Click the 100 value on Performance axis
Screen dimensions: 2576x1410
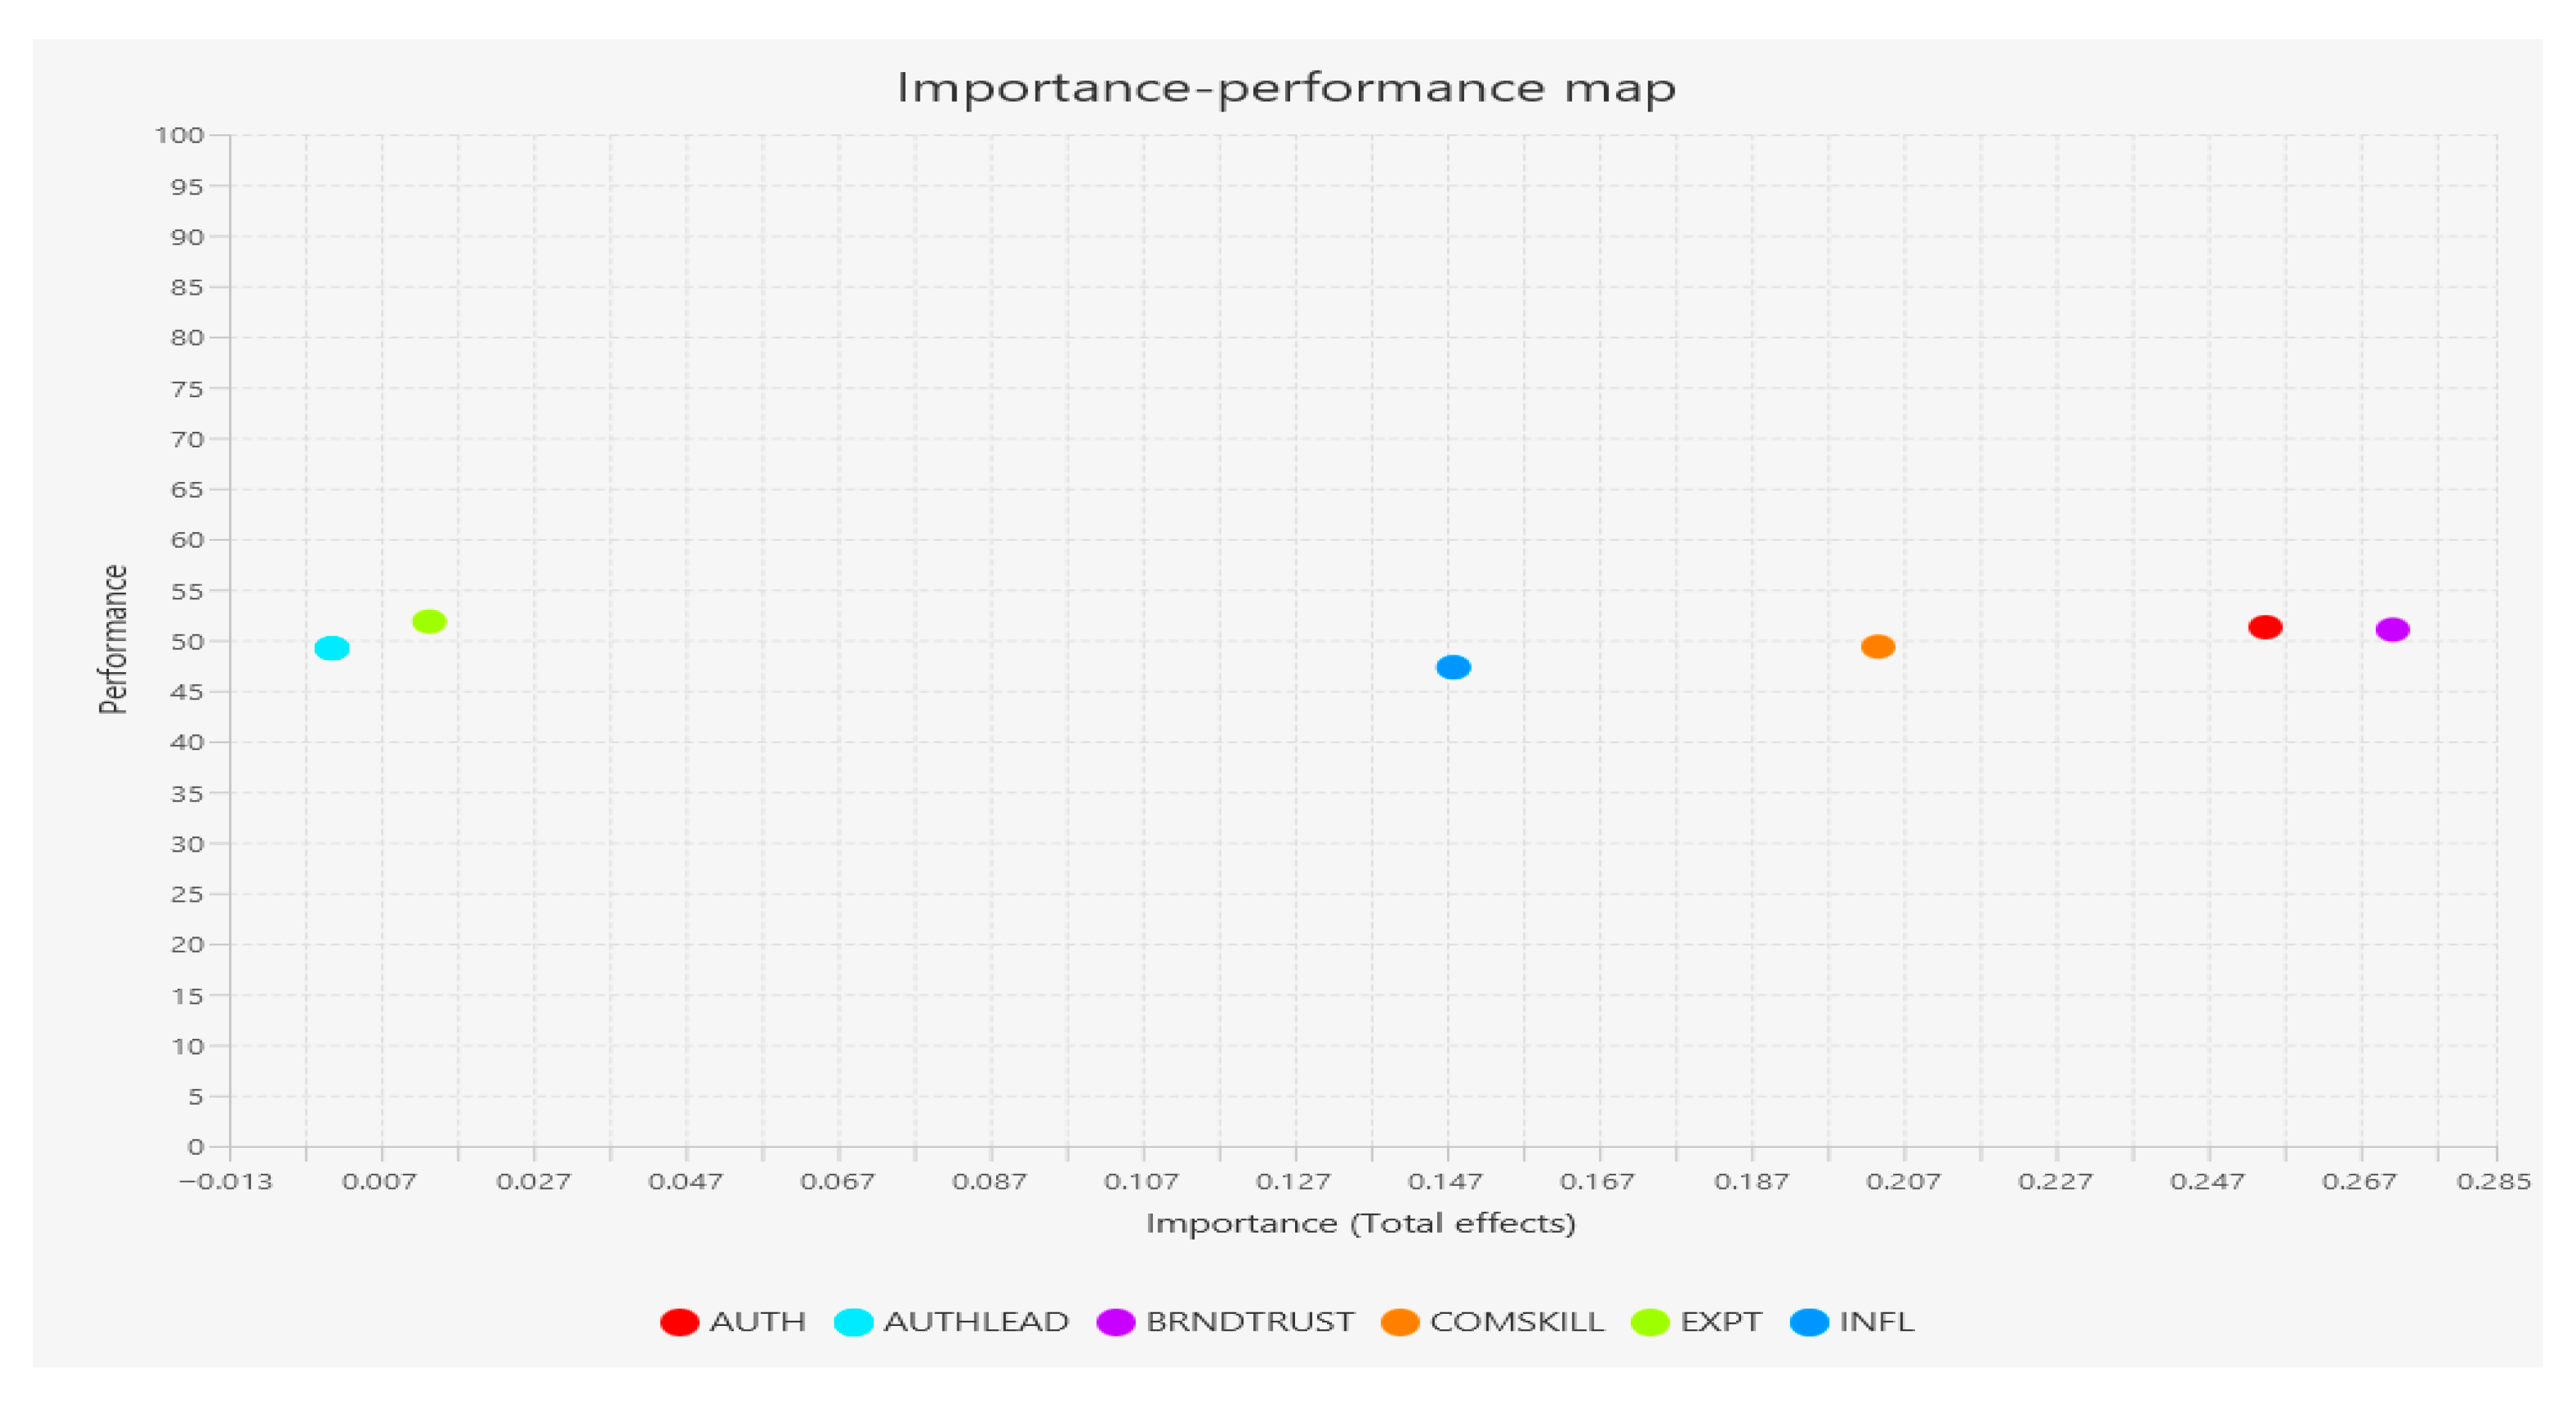179,135
